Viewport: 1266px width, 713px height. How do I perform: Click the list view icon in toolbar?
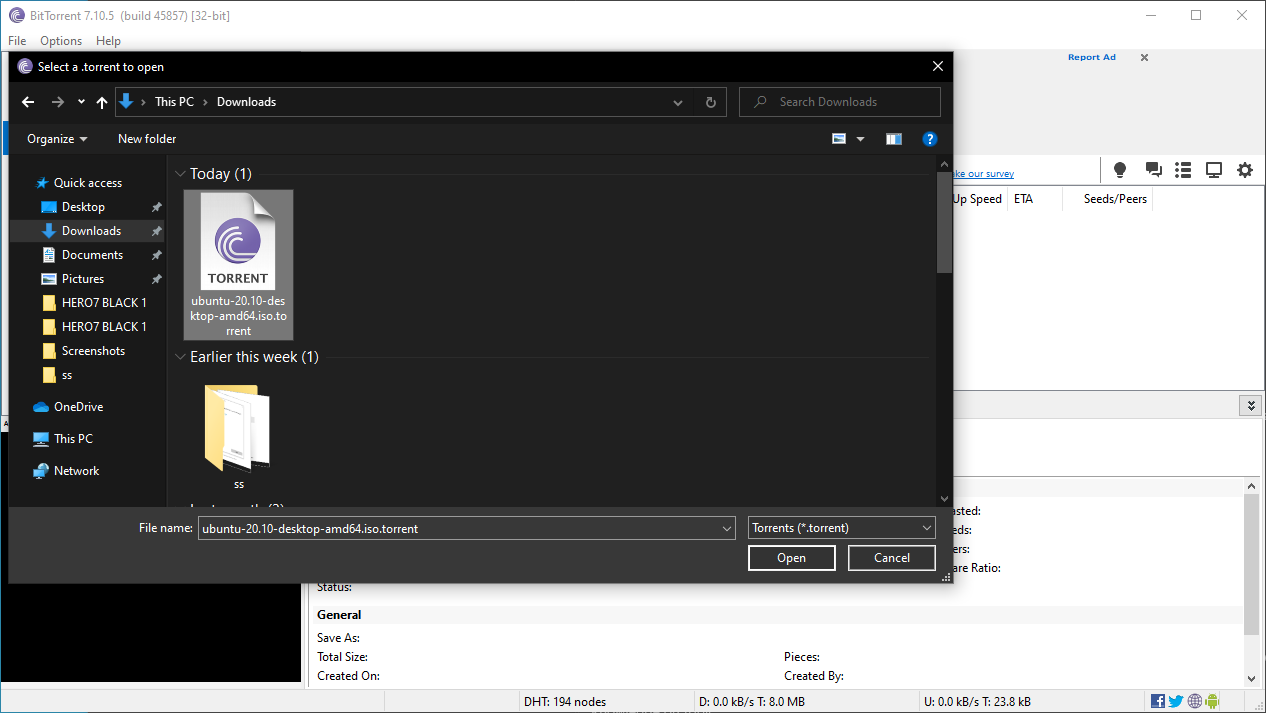[1183, 170]
